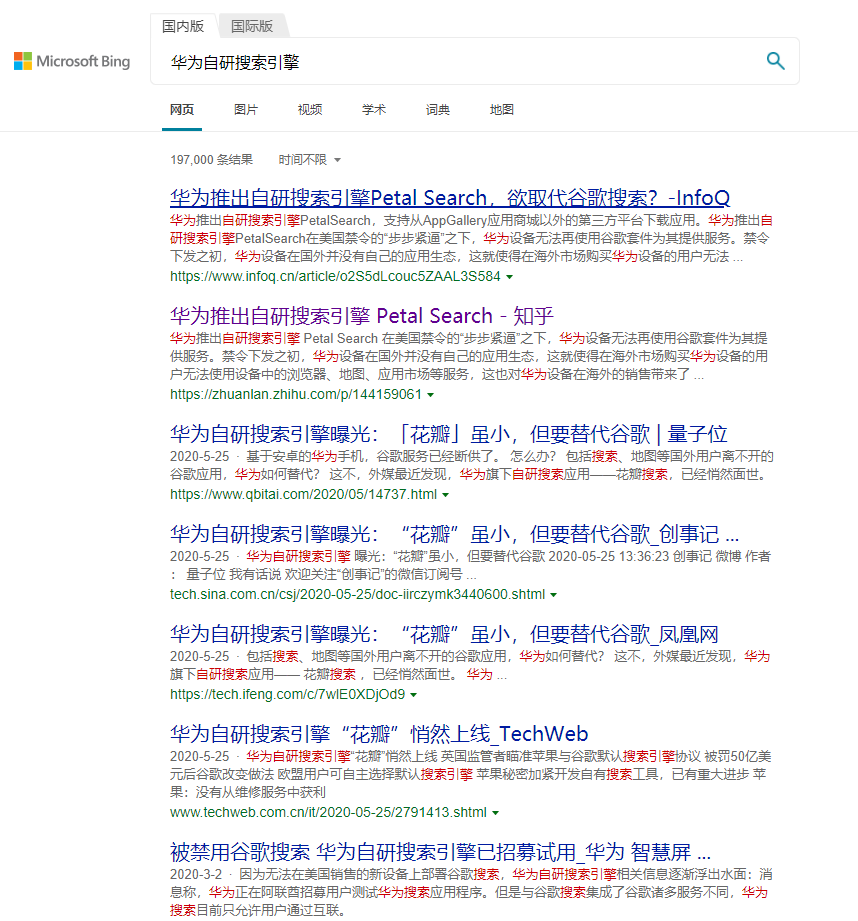Image resolution: width=858 pixels, height=921 pixels.
Task: Expand the 时间不限 time filter dropdown
Action: [309, 160]
